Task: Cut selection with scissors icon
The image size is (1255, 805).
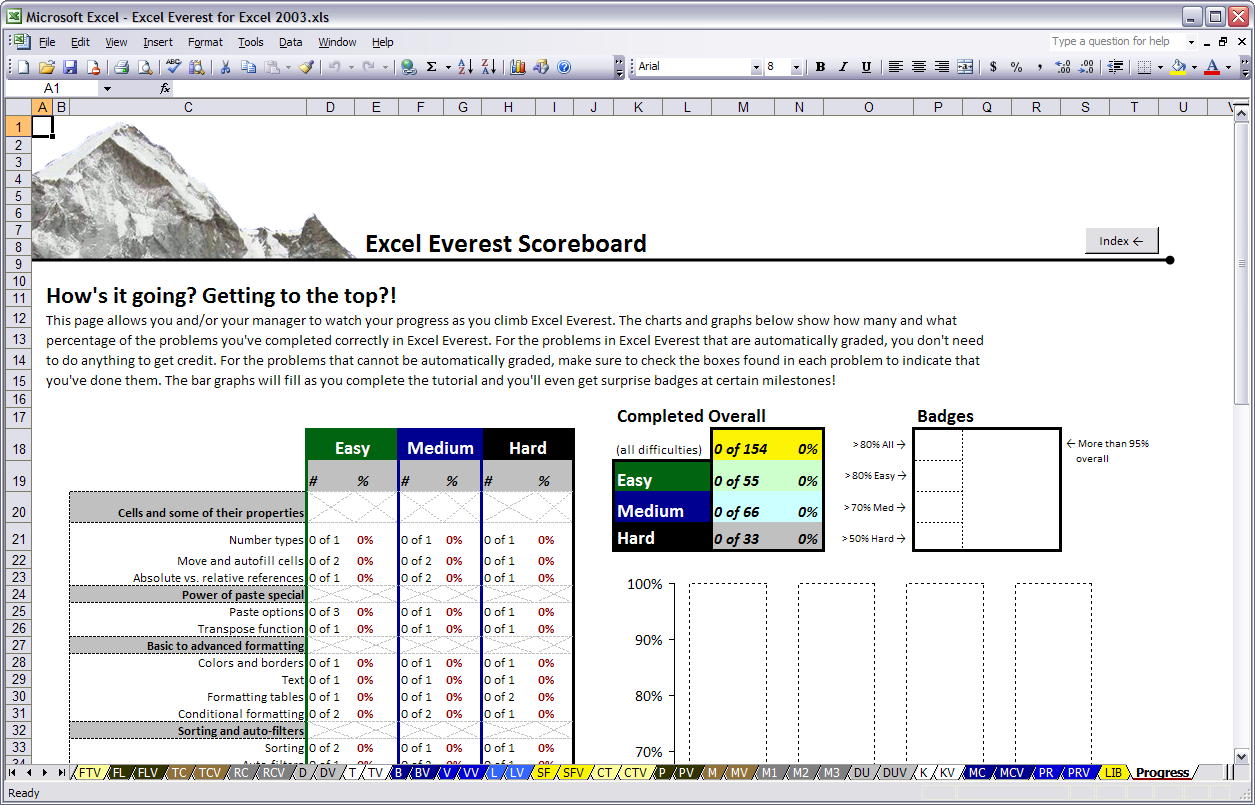Action: point(225,67)
